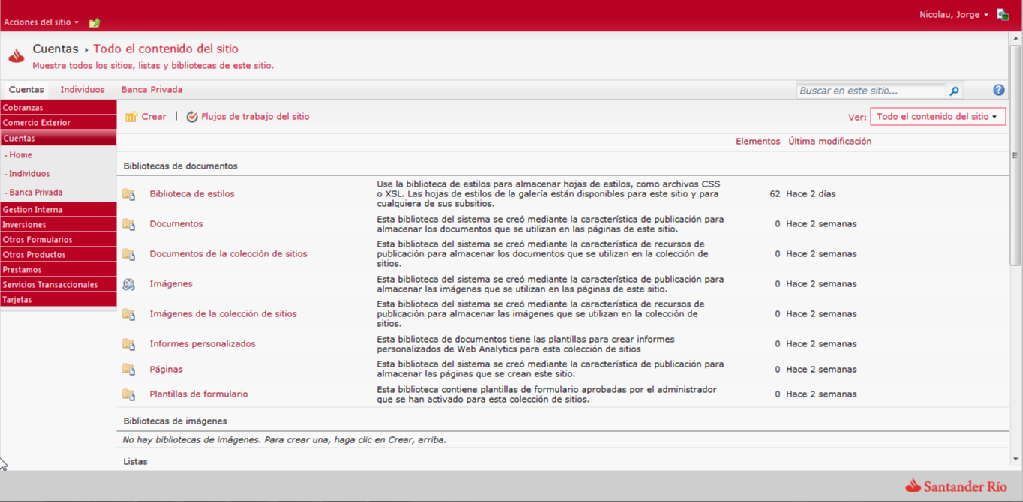Image resolution: width=1023 pixels, height=502 pixels.
Task: Select Cuentas in the left navigation
Action: point(58,138)
